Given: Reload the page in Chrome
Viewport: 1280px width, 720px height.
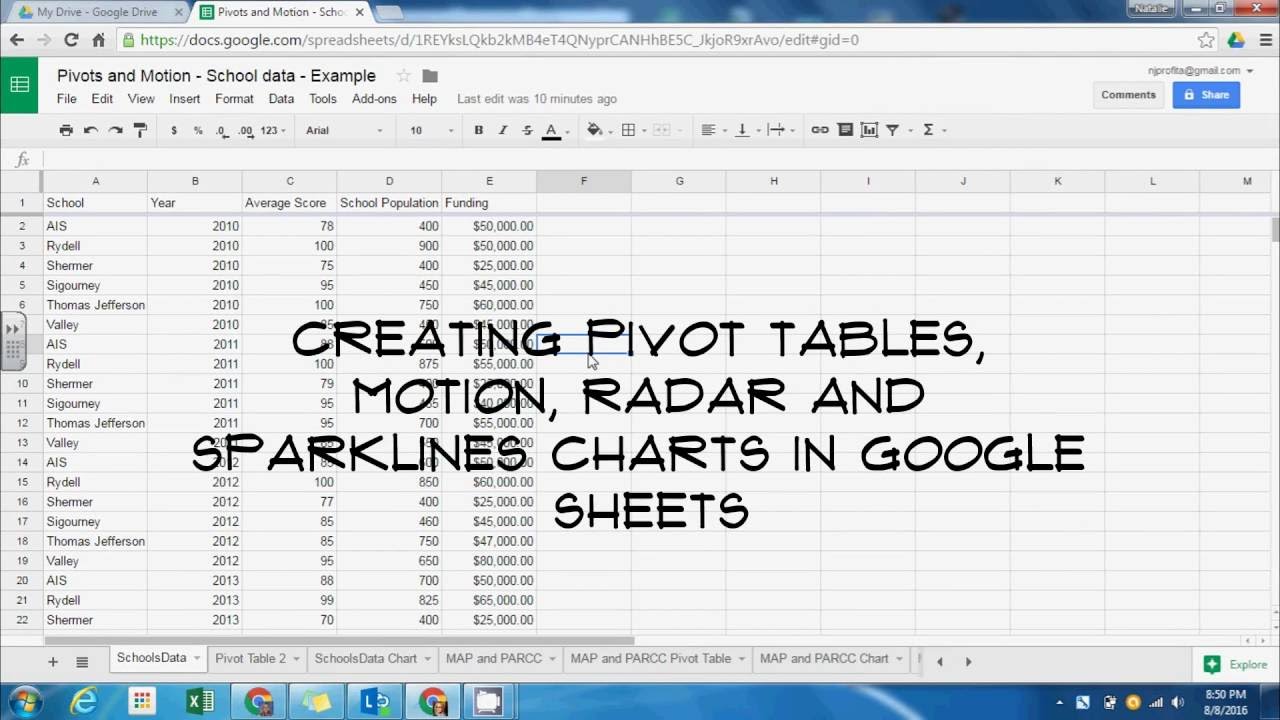Looking at the screenshot, I should pos(71,40).
